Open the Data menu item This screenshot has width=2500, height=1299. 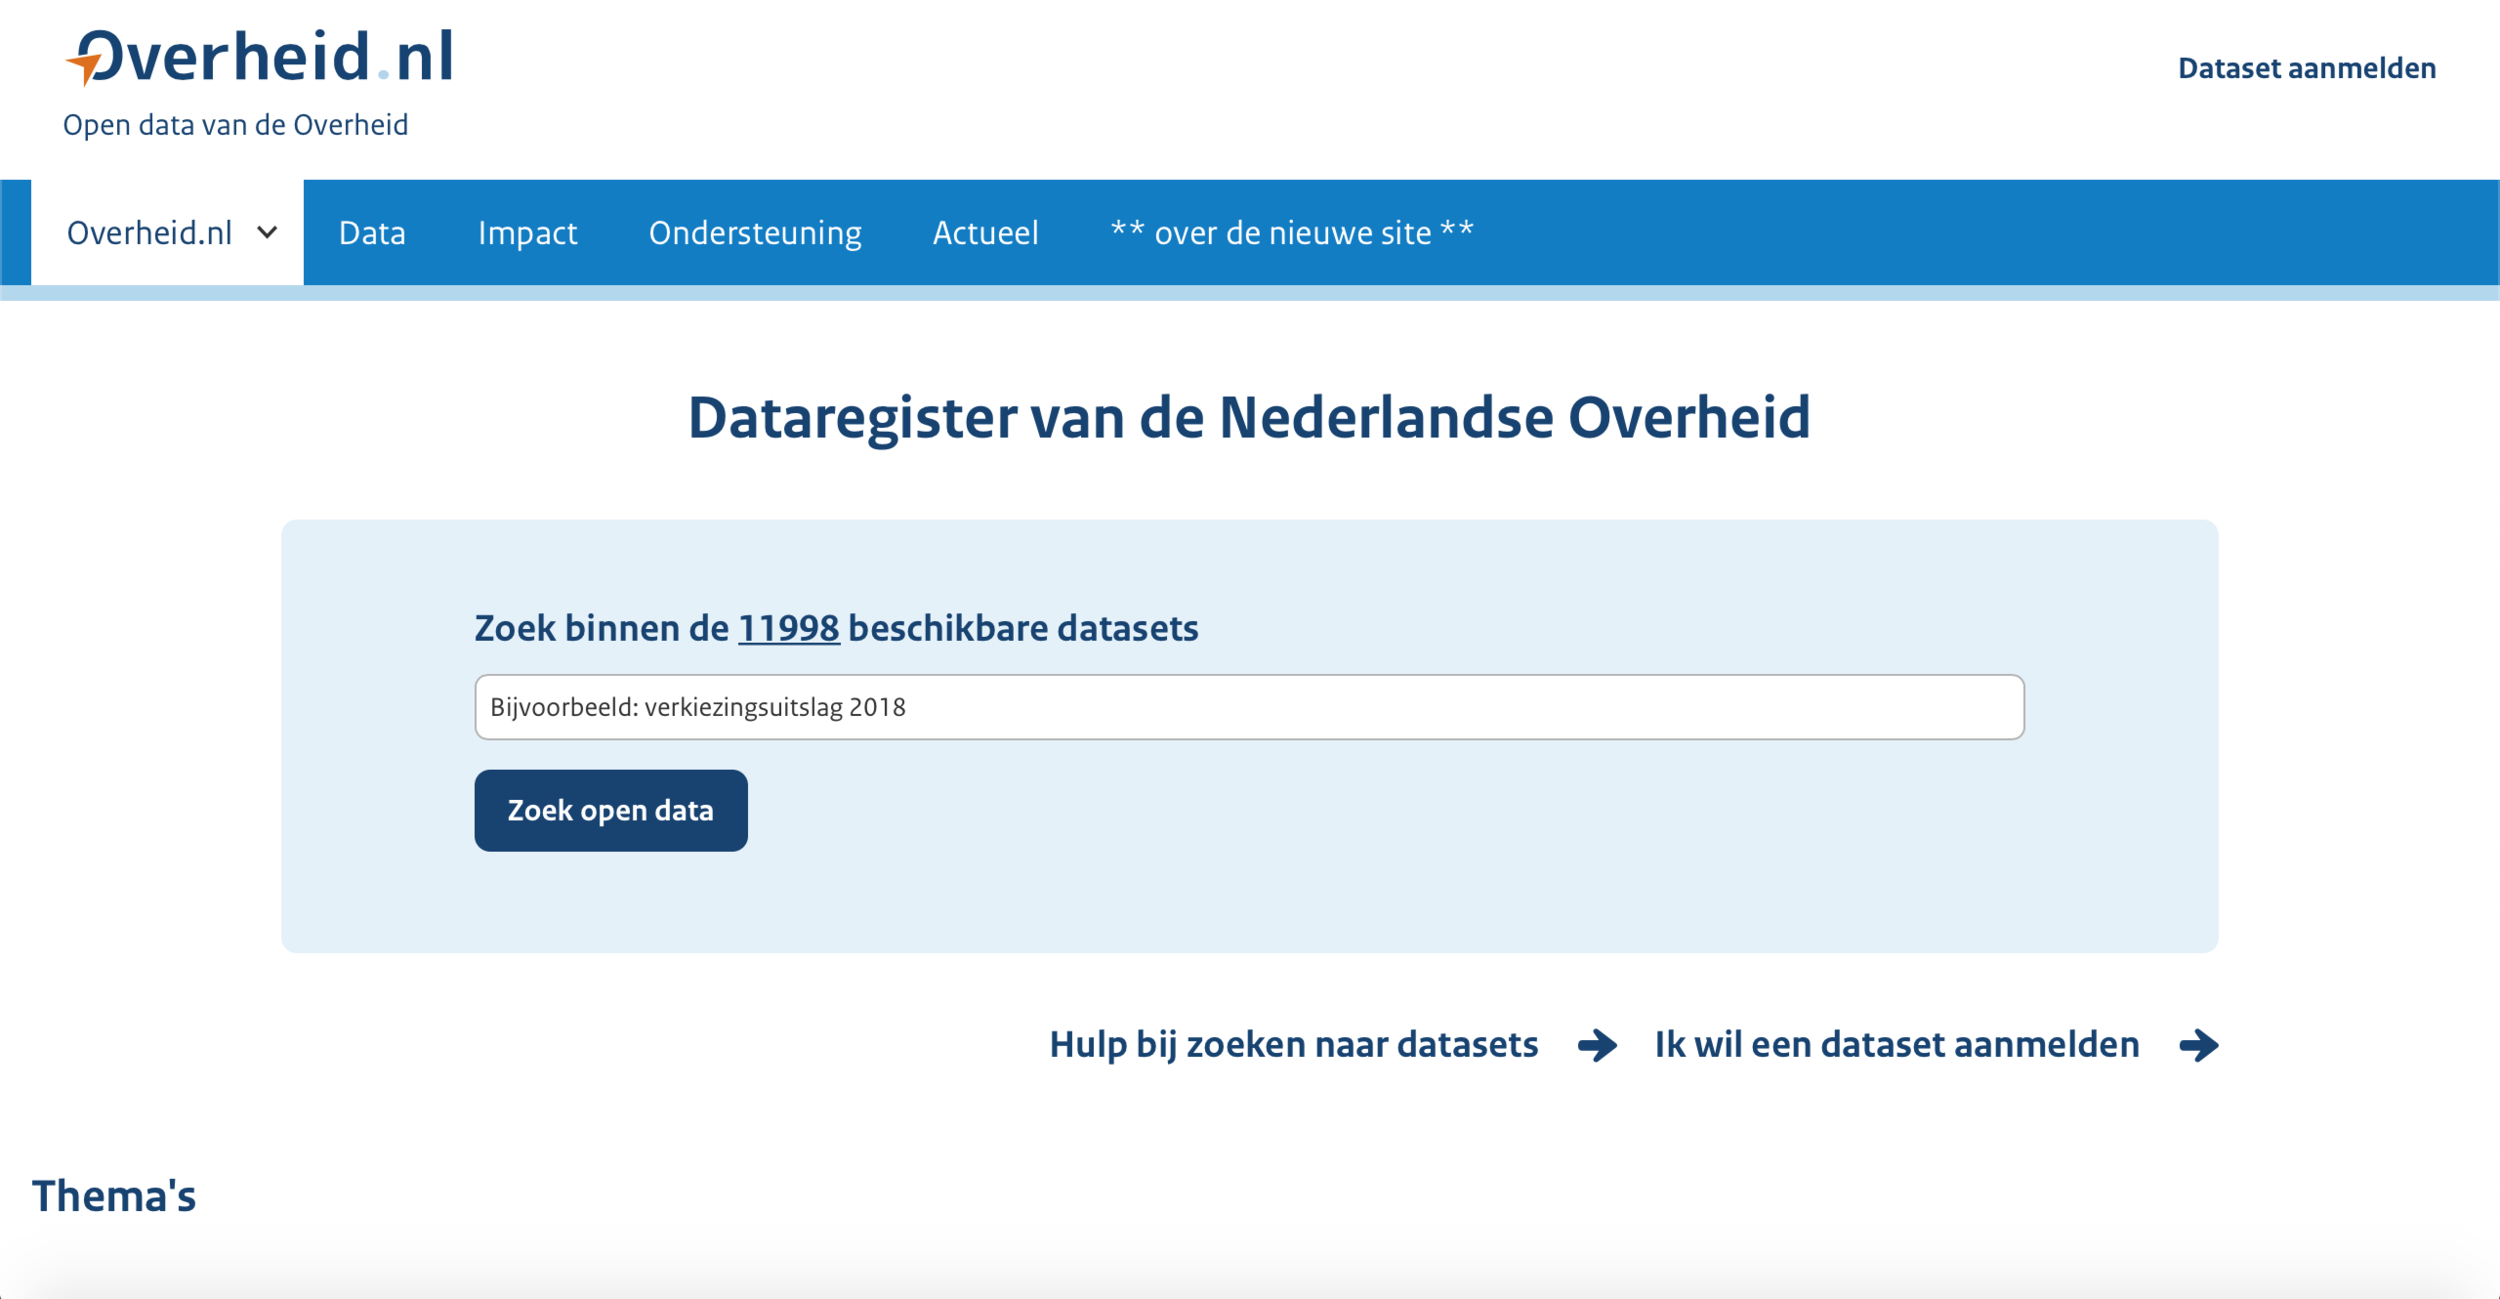click(372, 233)
